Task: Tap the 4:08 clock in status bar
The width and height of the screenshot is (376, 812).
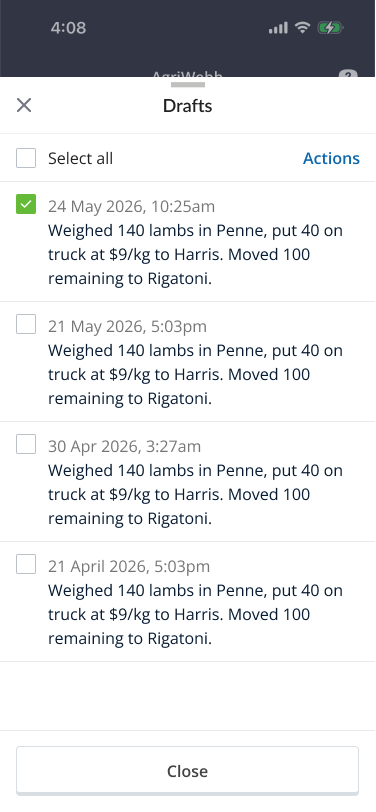Action: [x=68, y=27]
